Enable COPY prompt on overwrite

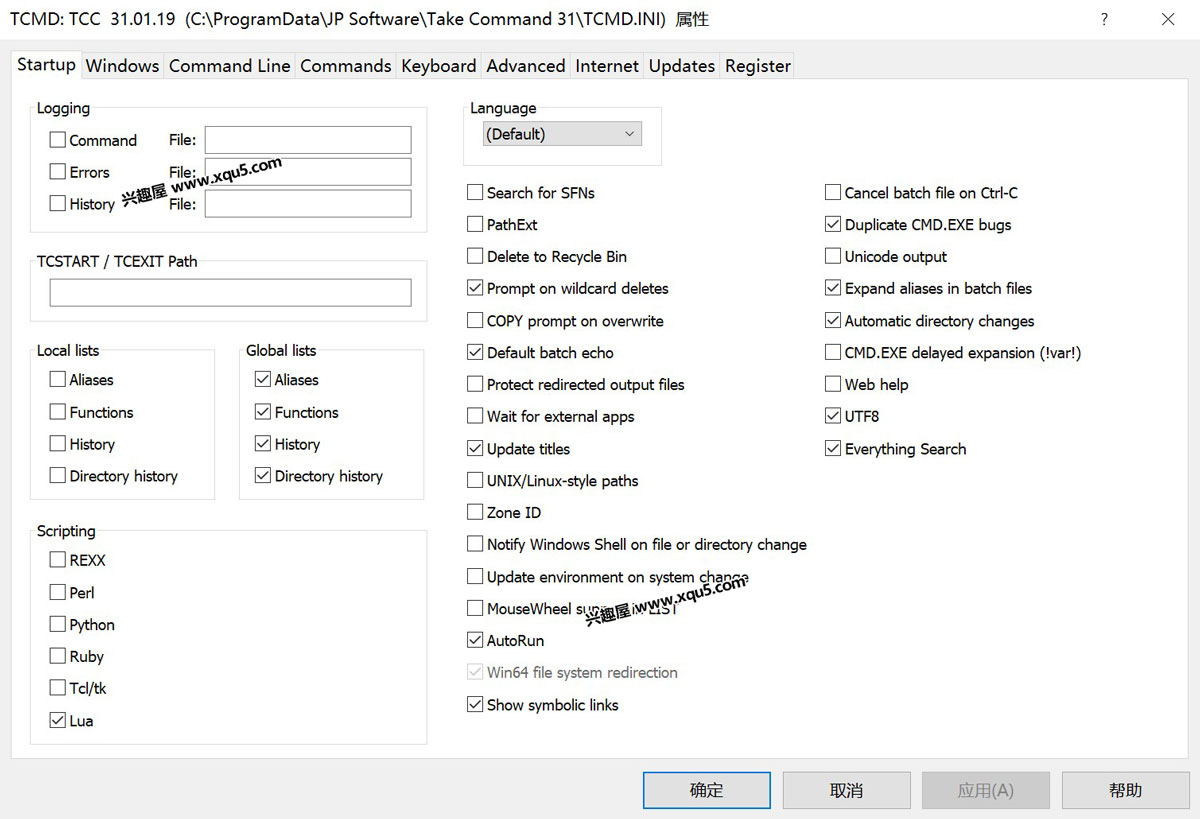click(475, 321)
